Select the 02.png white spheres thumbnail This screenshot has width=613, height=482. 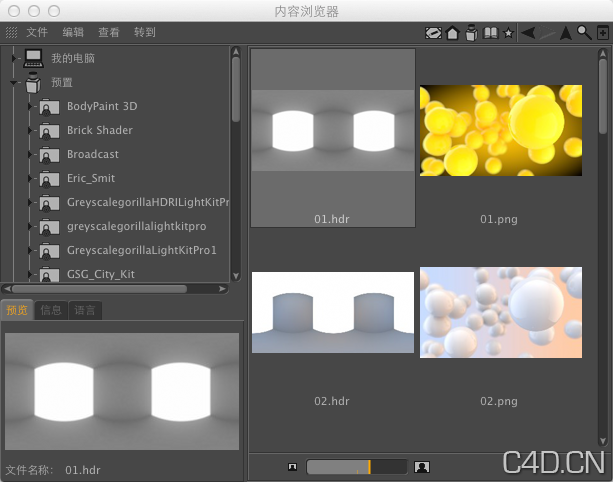click(x=501, y=312)
